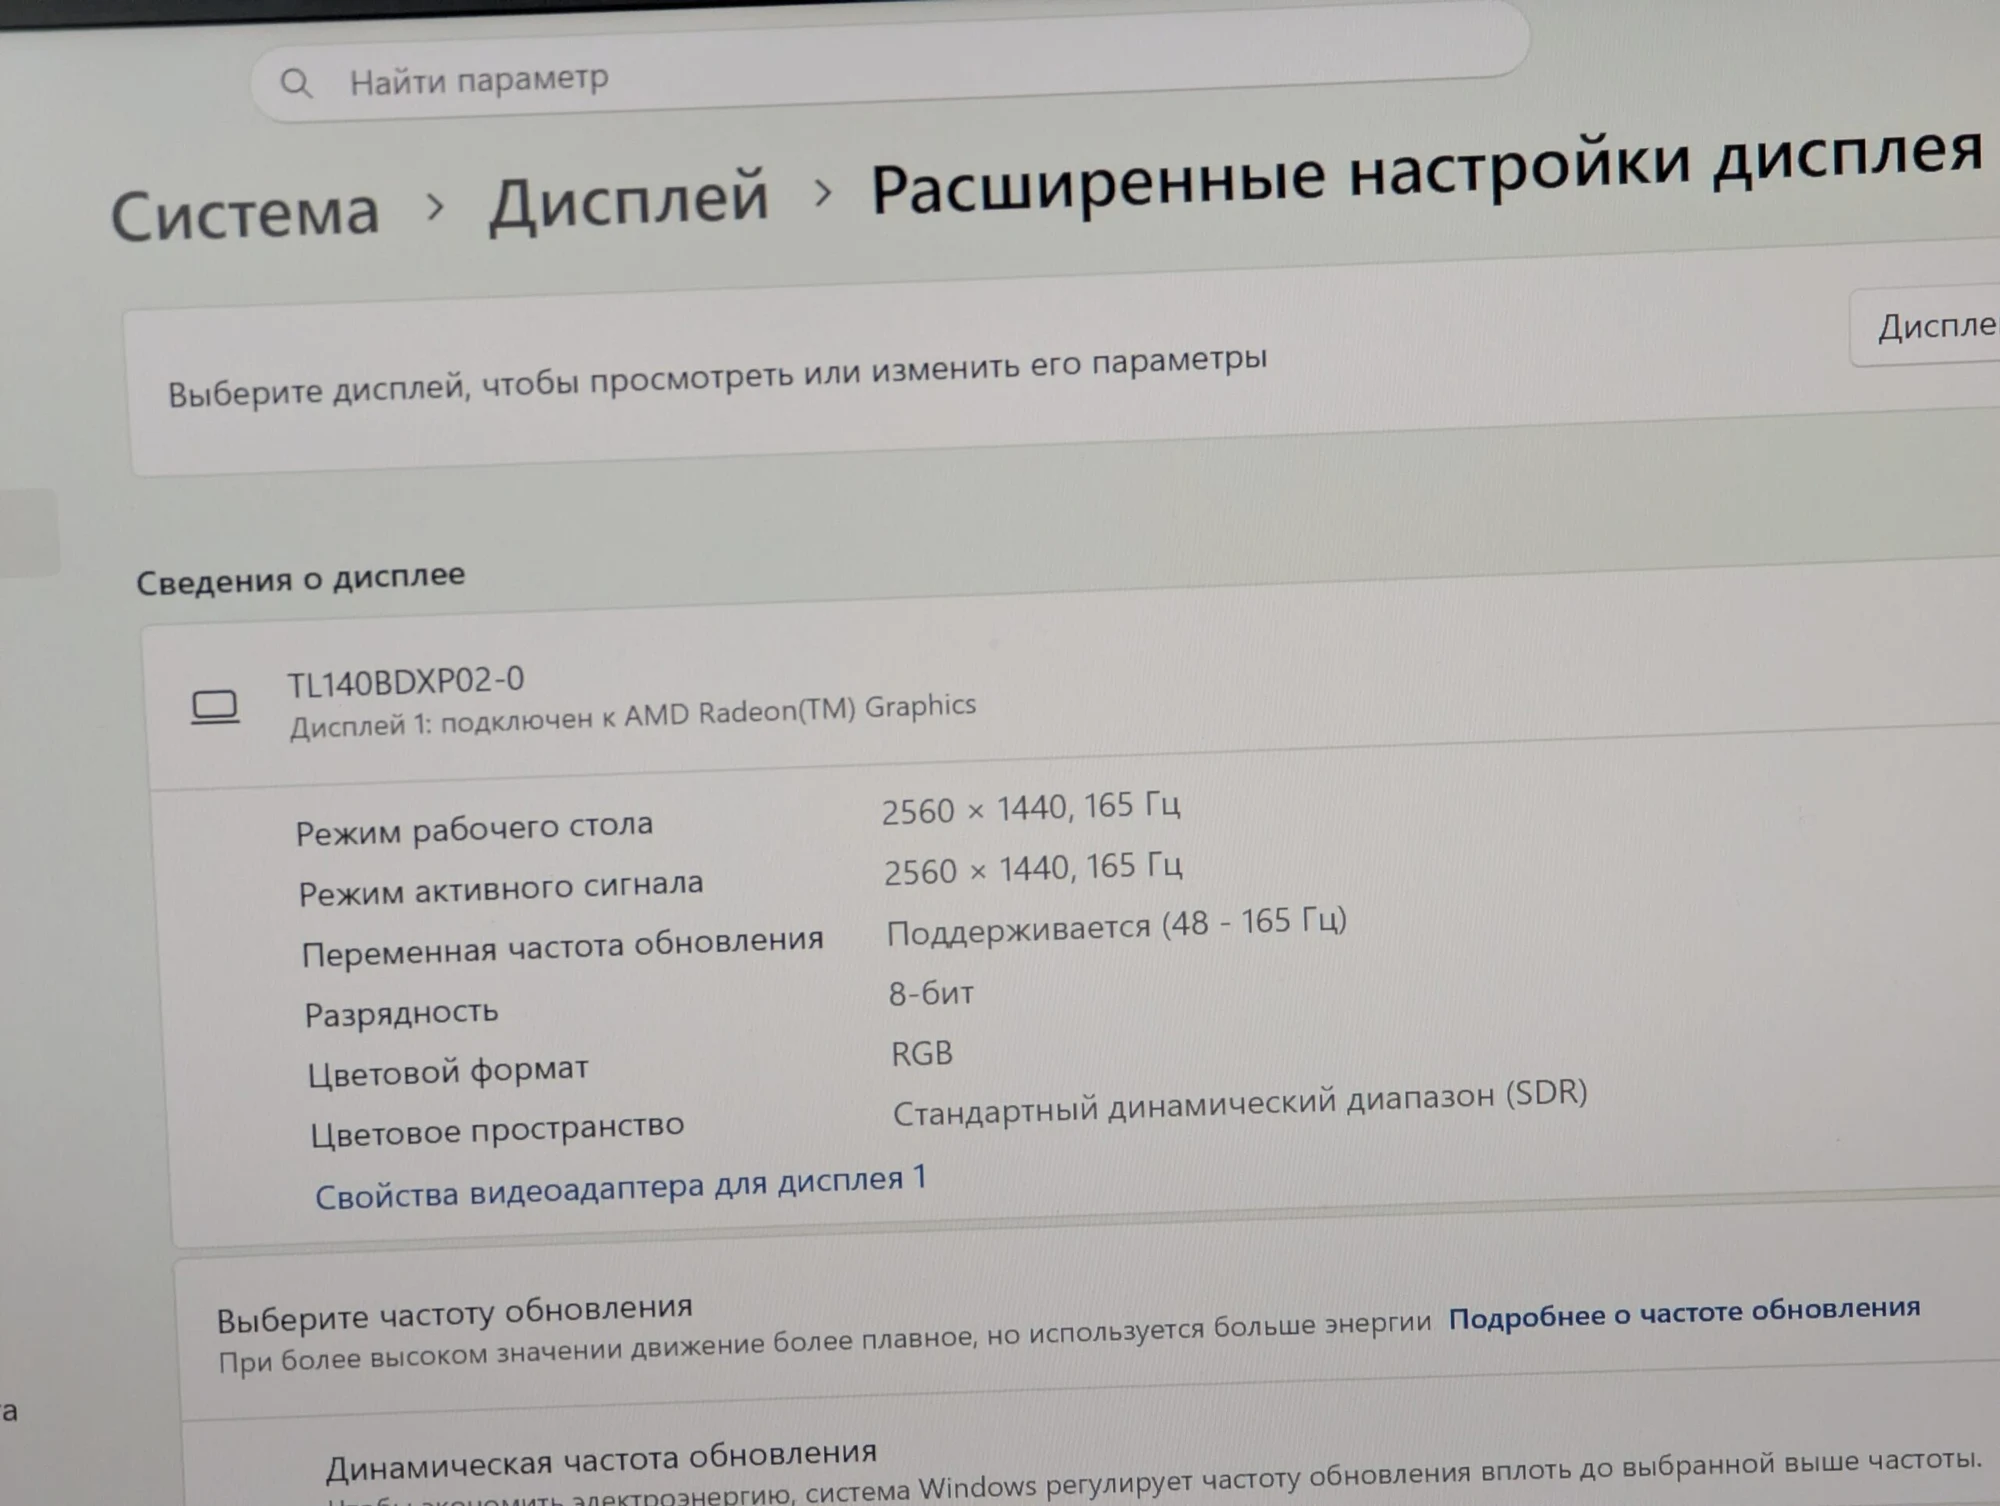
Task: Click 'Цветовой формат' label
Action: click(x=448, y=1071)
